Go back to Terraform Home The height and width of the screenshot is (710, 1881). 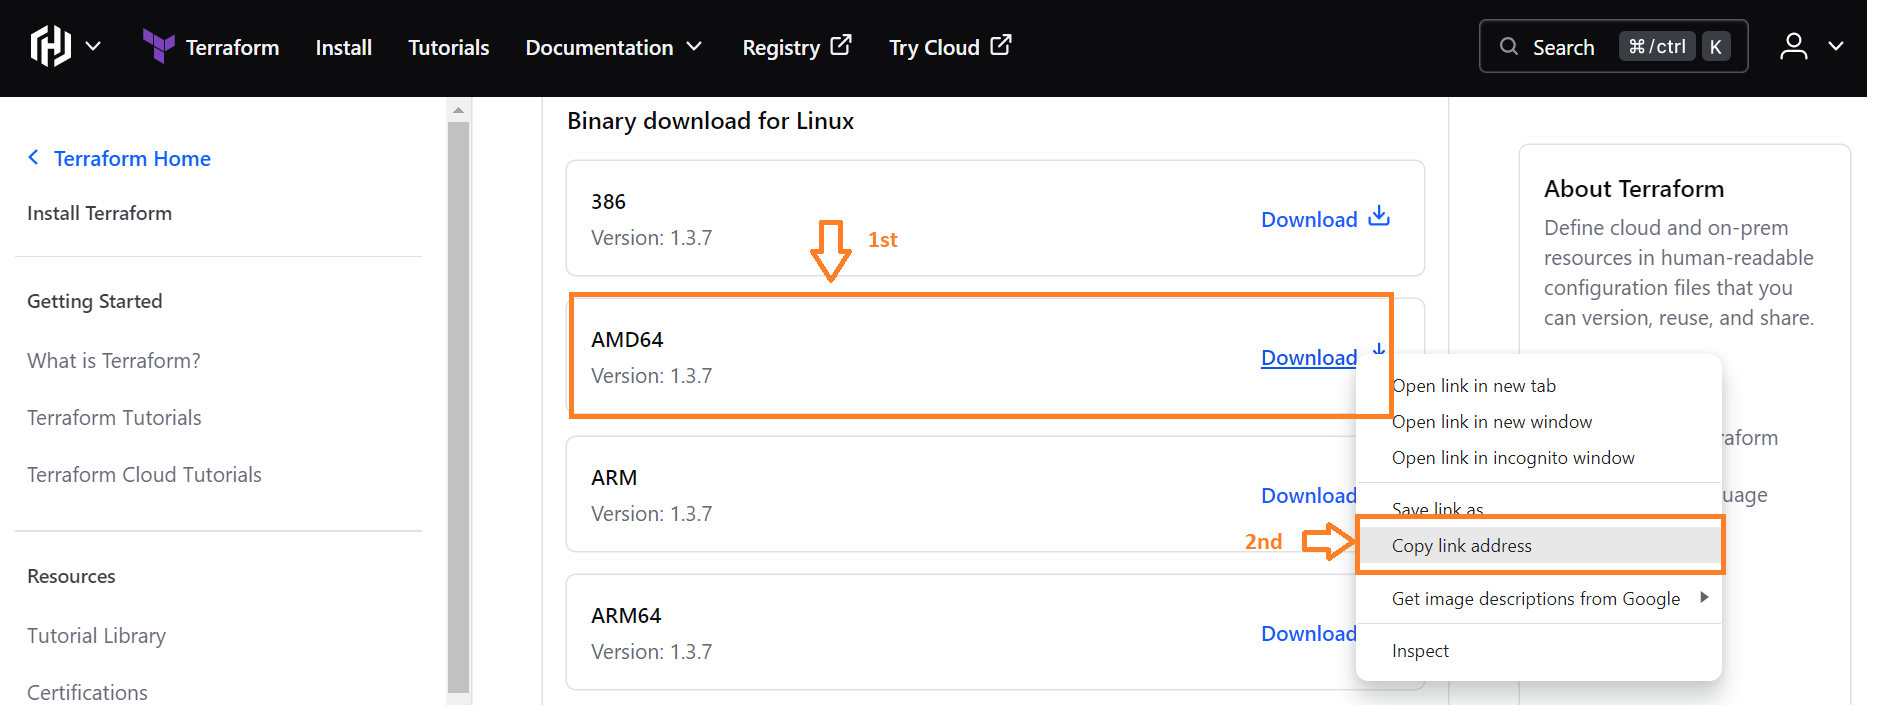[x=132, y=158]
